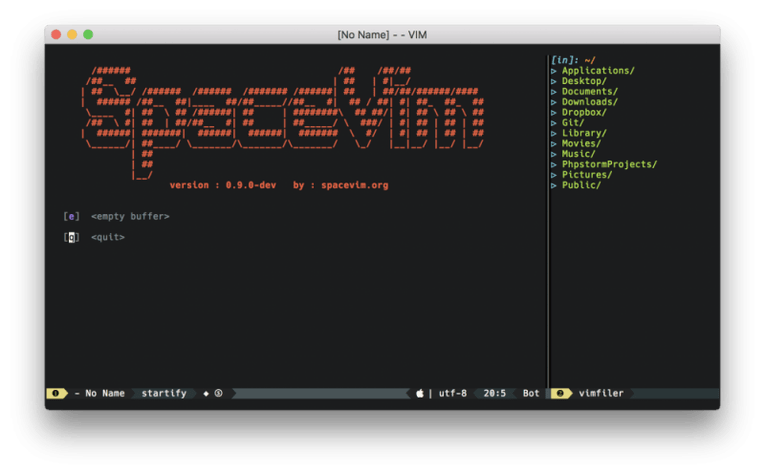The height and width of the screenshot is (474, 764).
Task: Expand the Music/ folder arrow
Action: [554, 154]
